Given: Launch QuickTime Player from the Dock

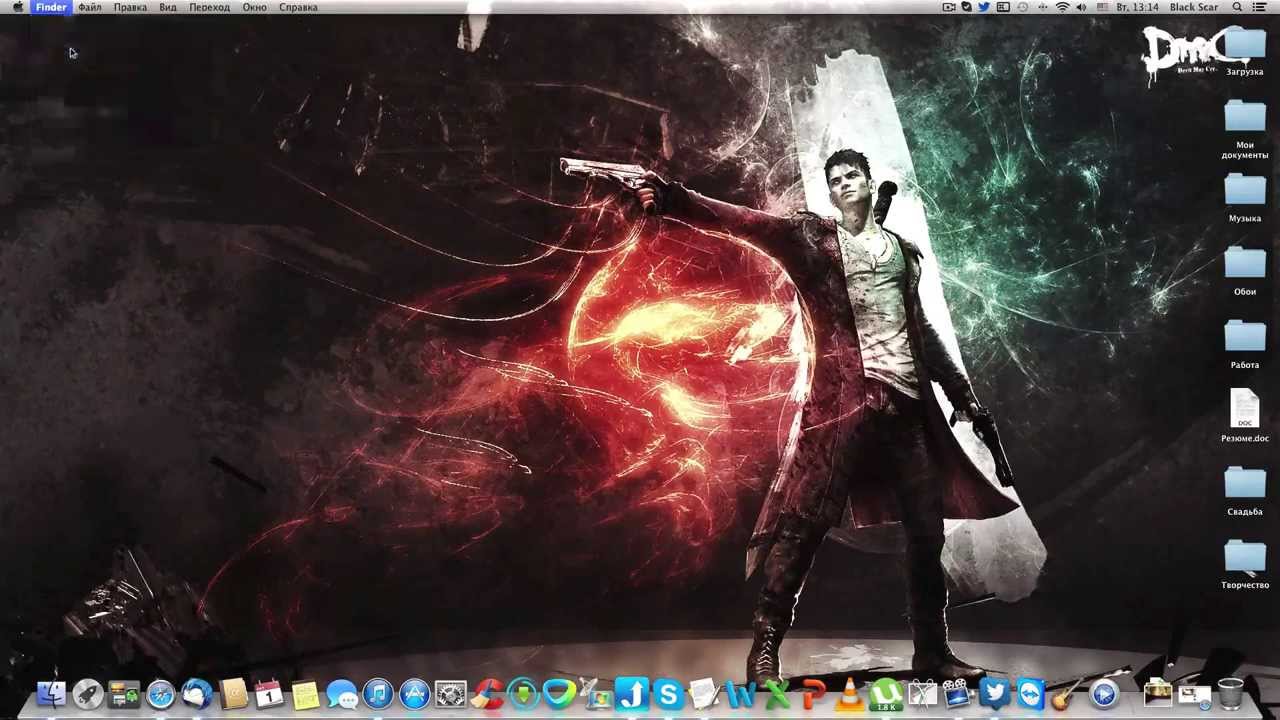Looking at the screenshot, I should point(1103,694).
